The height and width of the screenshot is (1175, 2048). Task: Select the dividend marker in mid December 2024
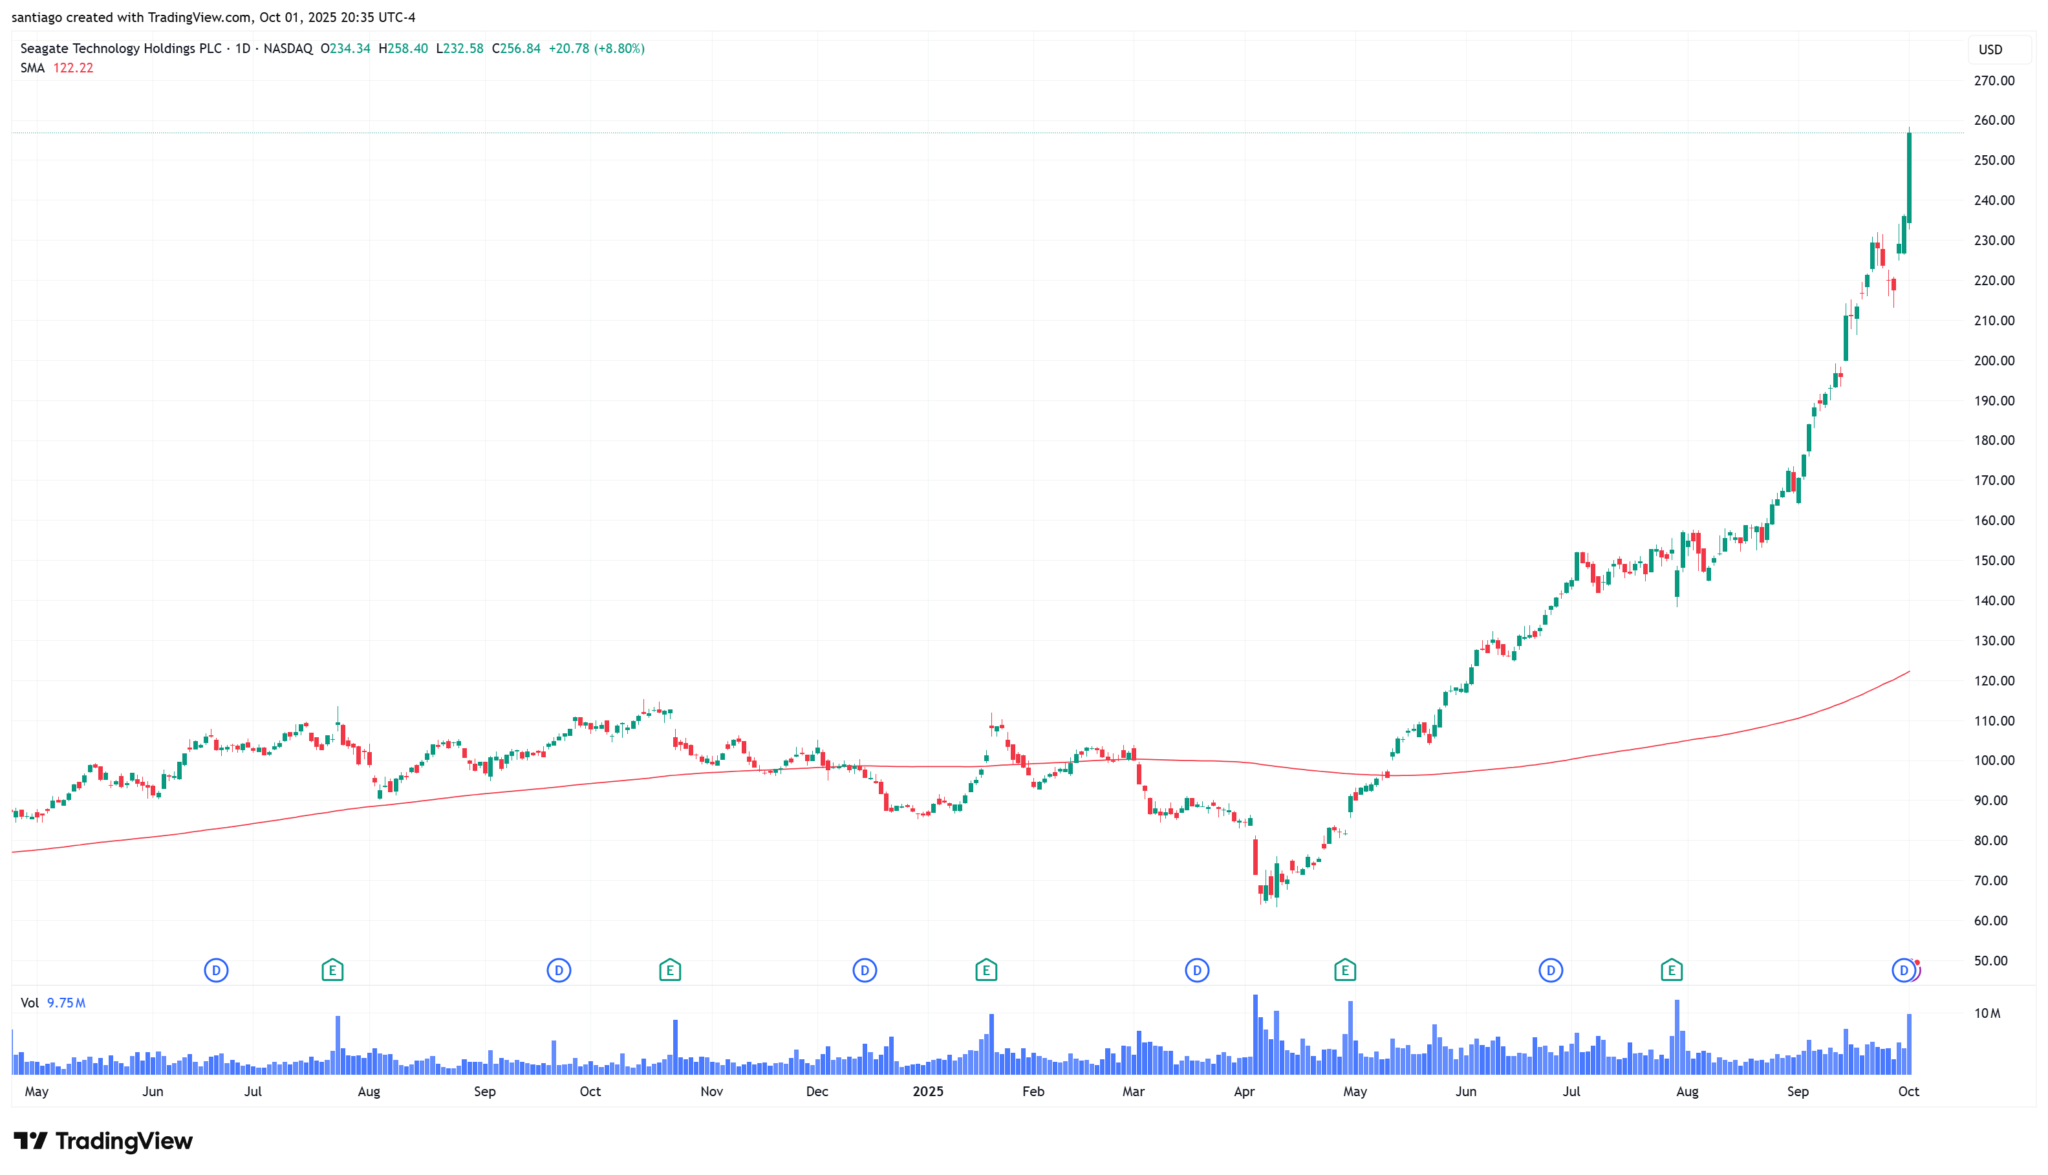tap(865, 970)
